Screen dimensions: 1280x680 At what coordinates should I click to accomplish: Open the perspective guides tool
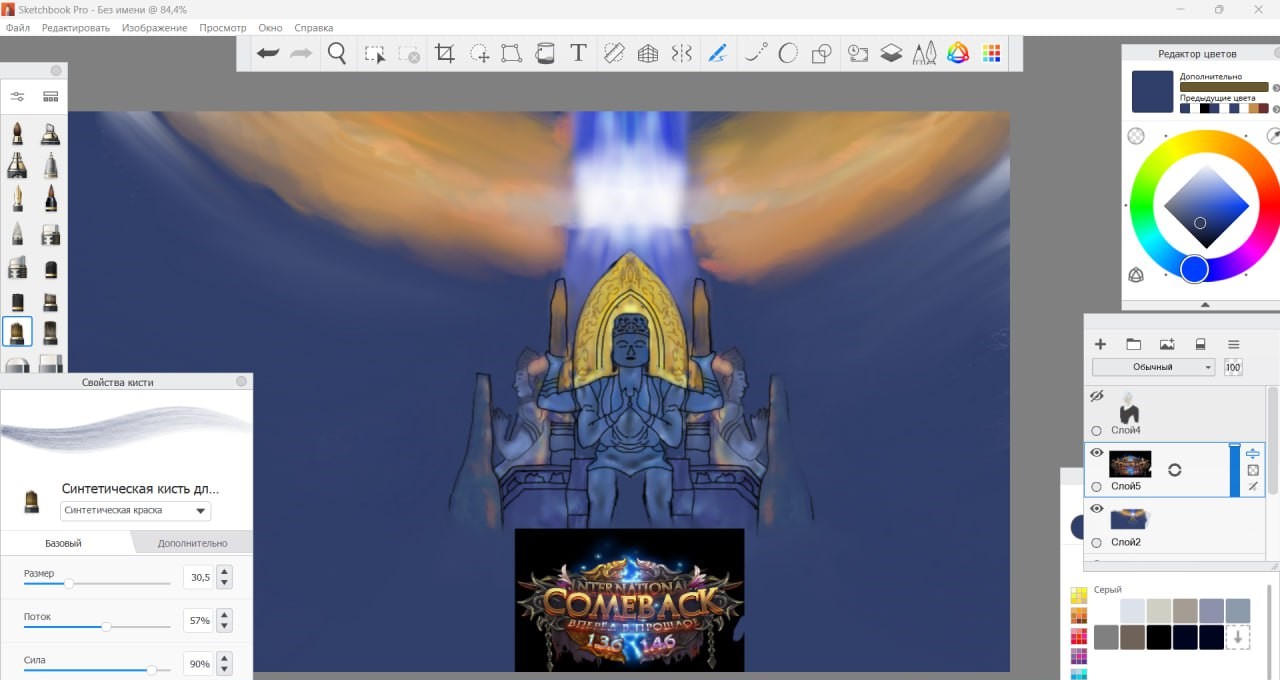(648, 54)
